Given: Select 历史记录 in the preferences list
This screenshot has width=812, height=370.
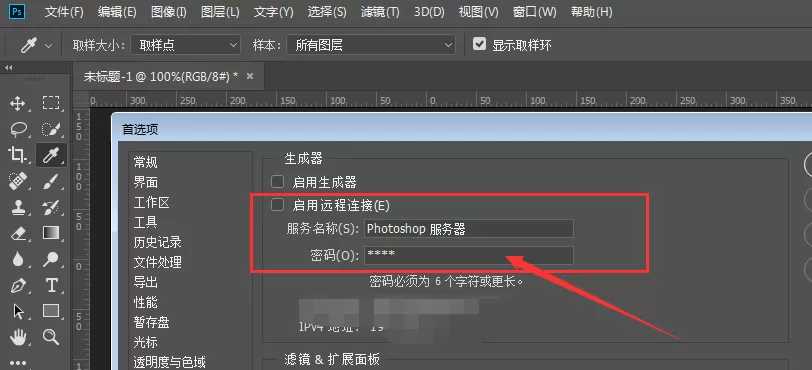Looking at the screenshot, I should 157,242.
